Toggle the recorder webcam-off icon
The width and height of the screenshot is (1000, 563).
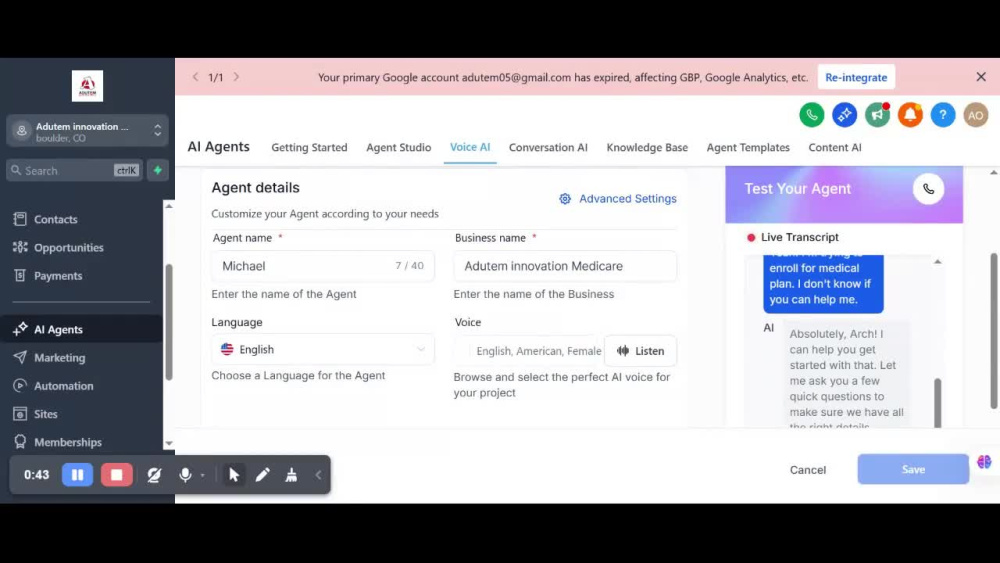pyautogui.click(x=154, y=474)
